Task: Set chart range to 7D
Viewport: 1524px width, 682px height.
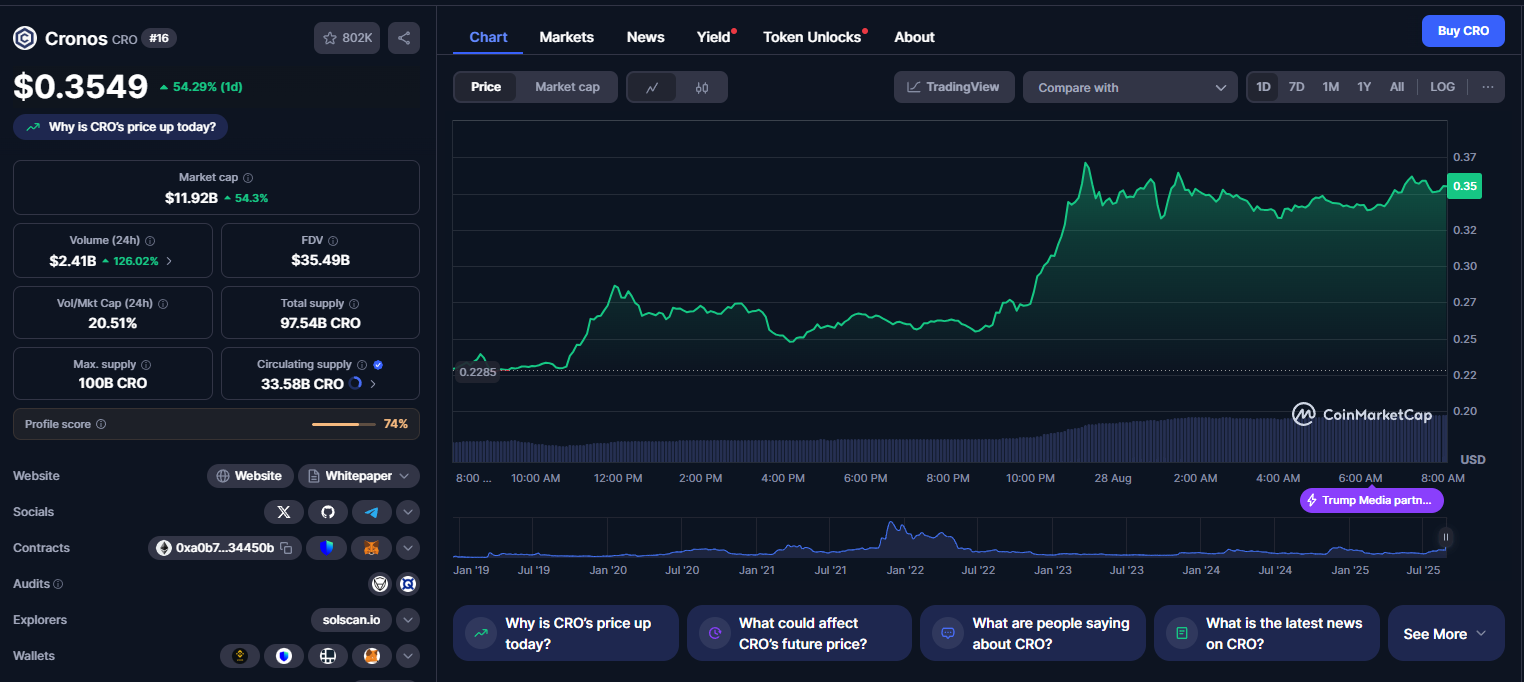Action: click(1297, 87)
